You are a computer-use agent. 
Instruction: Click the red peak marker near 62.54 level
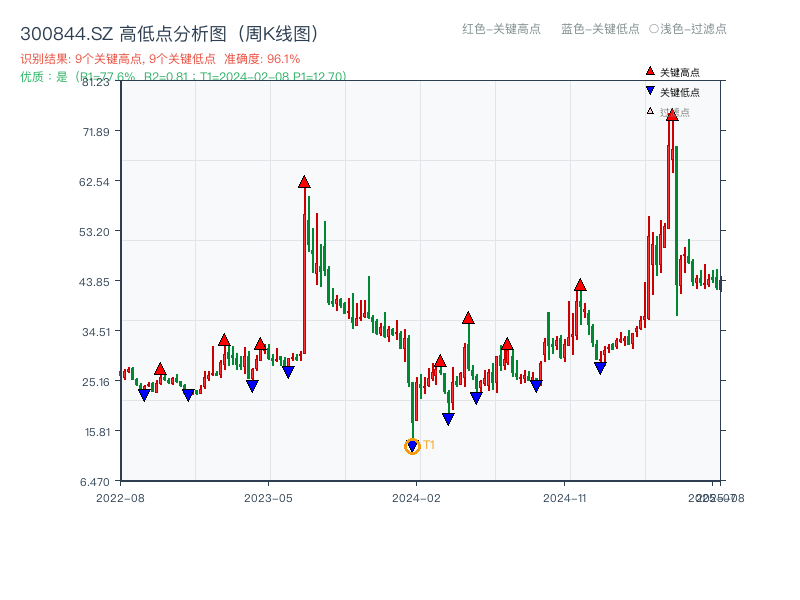point(305,182)
